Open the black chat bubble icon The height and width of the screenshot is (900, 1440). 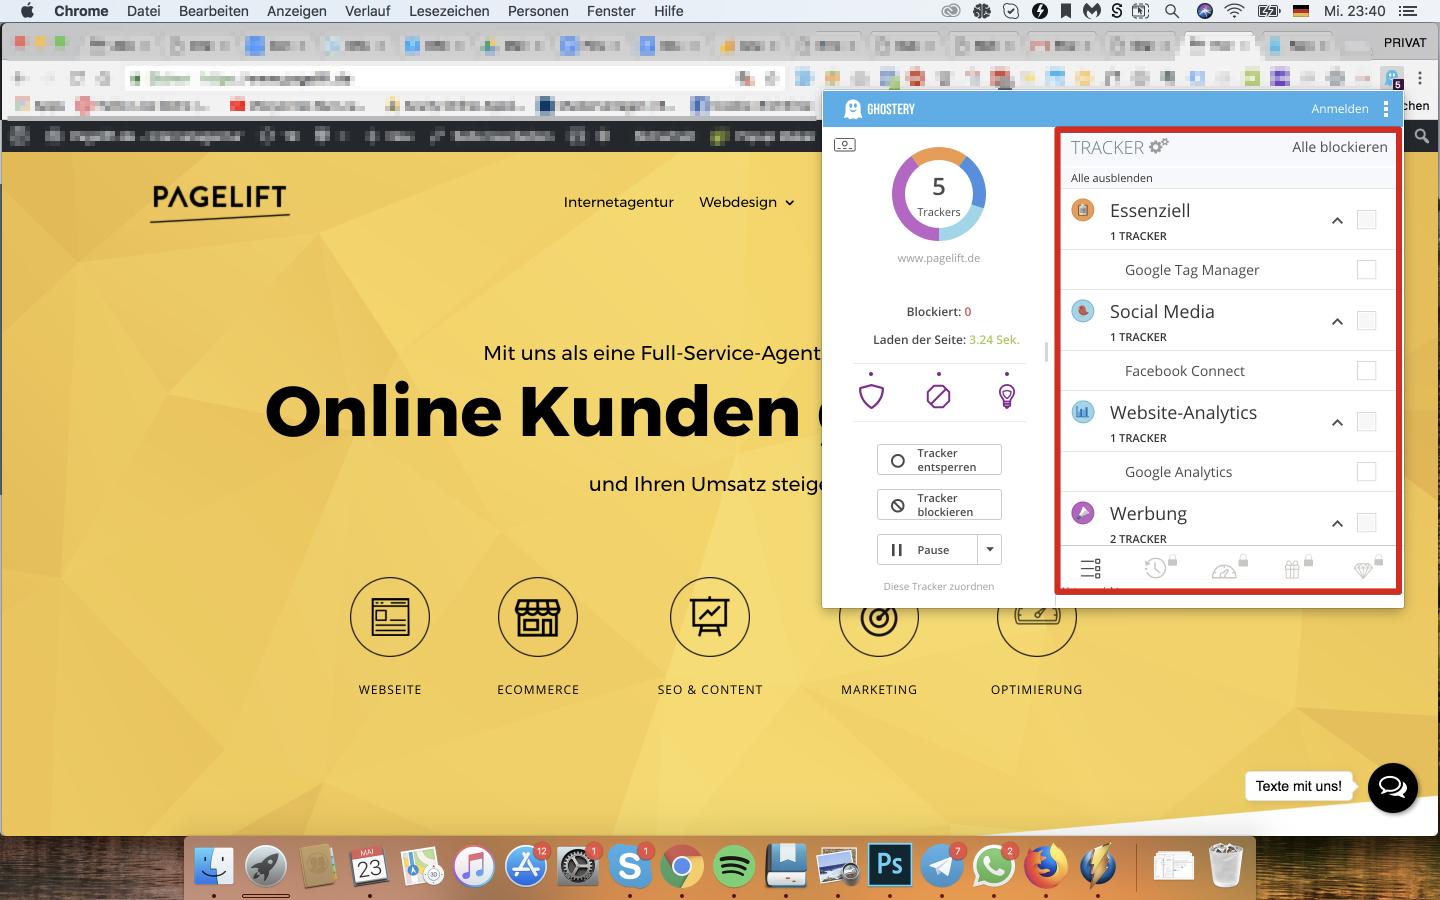click(1393, 787)
